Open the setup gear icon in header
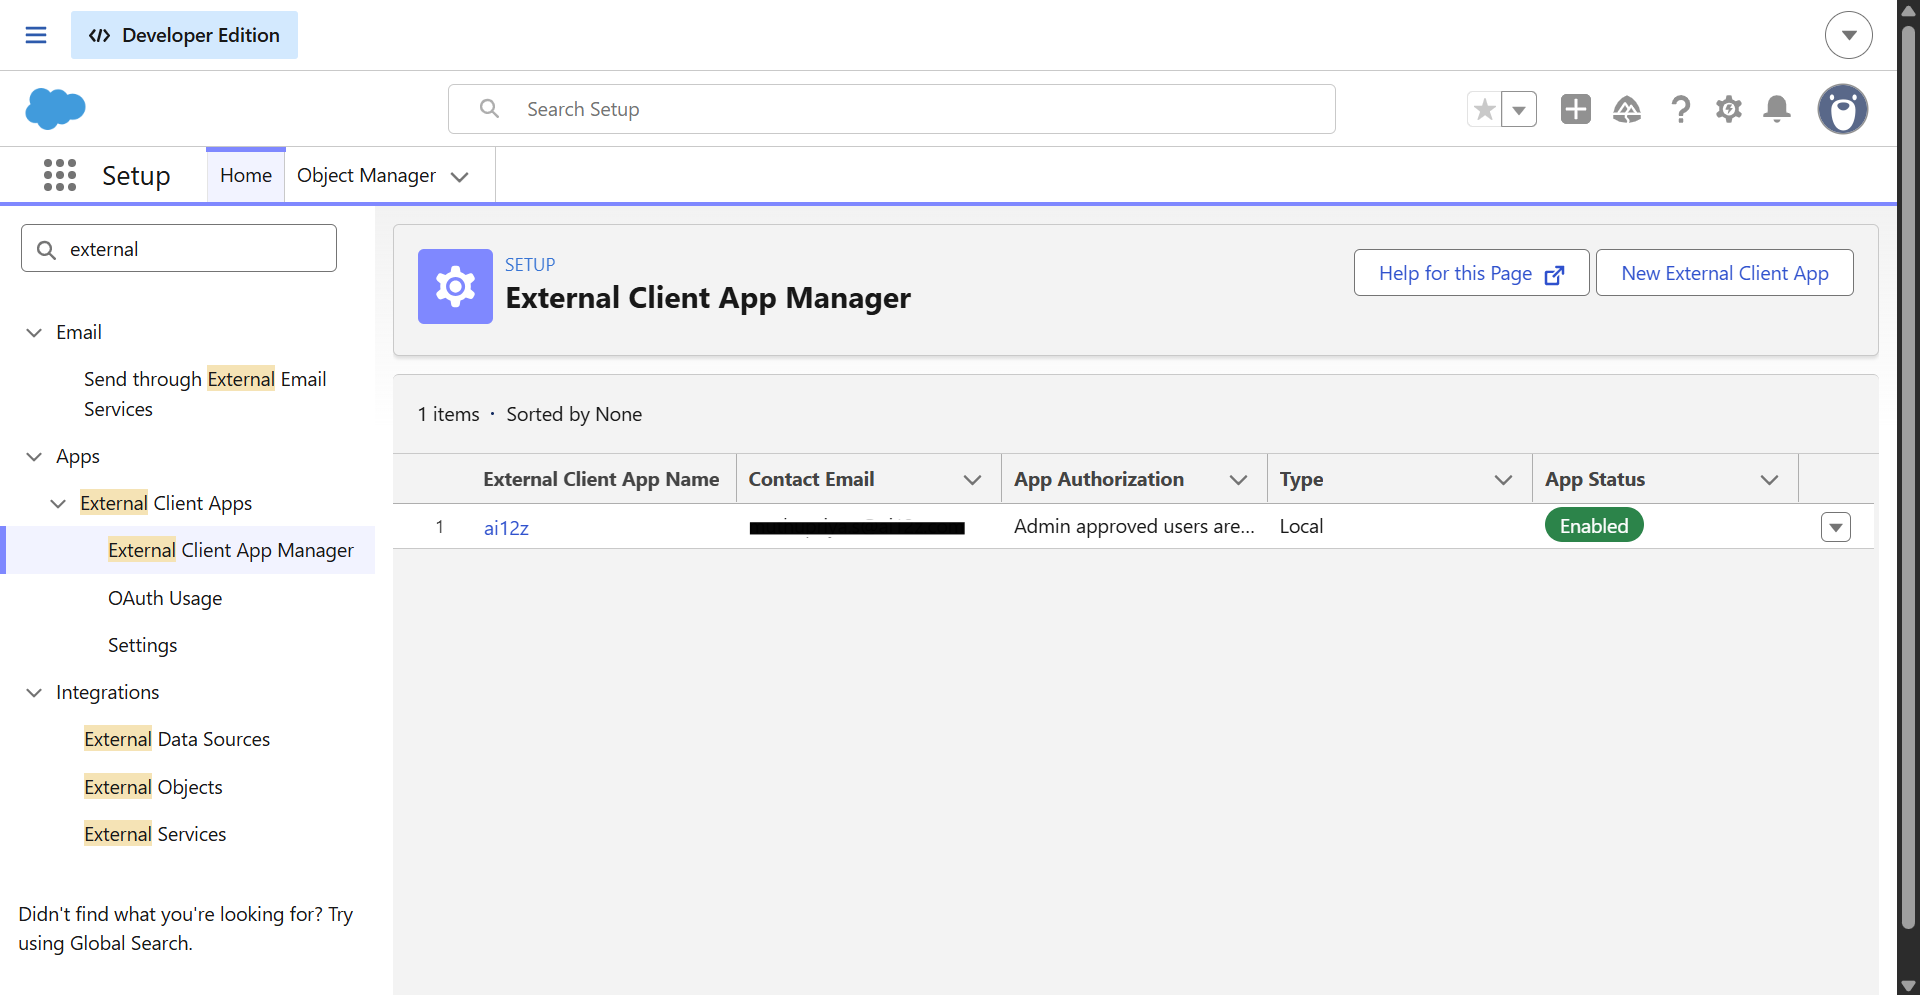Screen dimensions: 1920x995 click(1729, 109)
